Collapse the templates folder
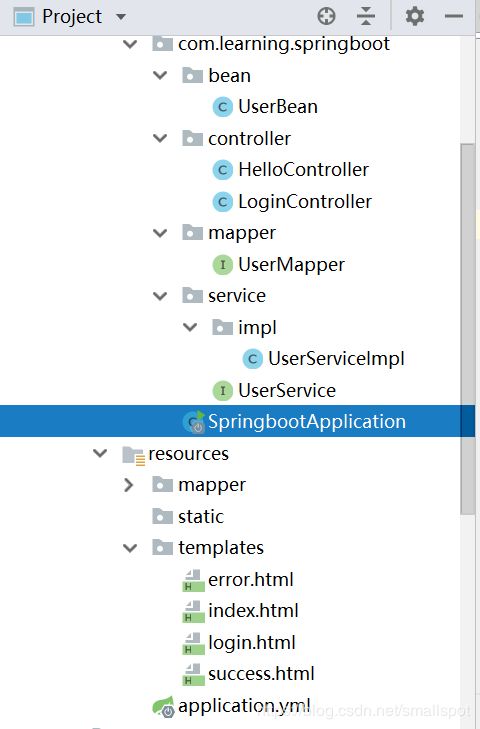Screen dimensions: 480x729 pyautogui.click(x=130, y=548)
